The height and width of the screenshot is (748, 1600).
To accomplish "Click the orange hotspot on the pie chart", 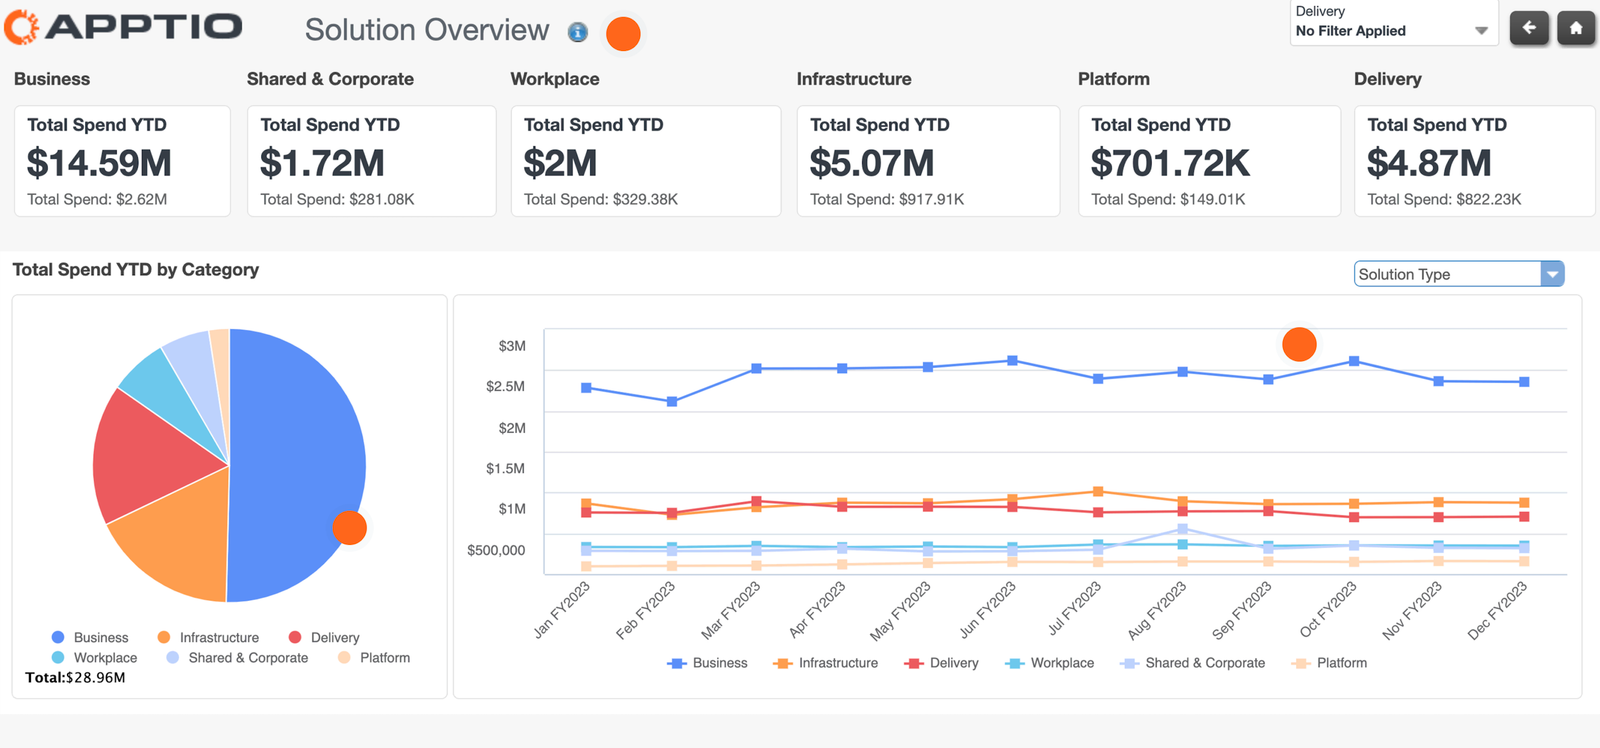I will point(349,527).
